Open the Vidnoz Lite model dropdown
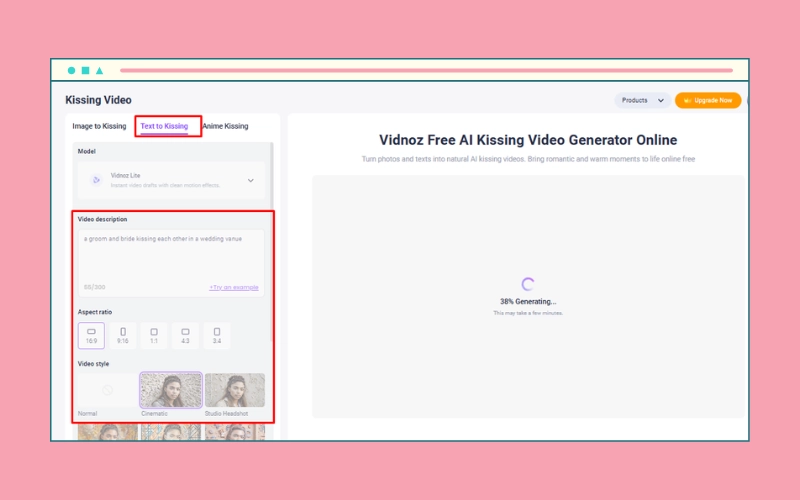This screenshot has height=500, width=800. pyautogui.click(x=171, y=180)
